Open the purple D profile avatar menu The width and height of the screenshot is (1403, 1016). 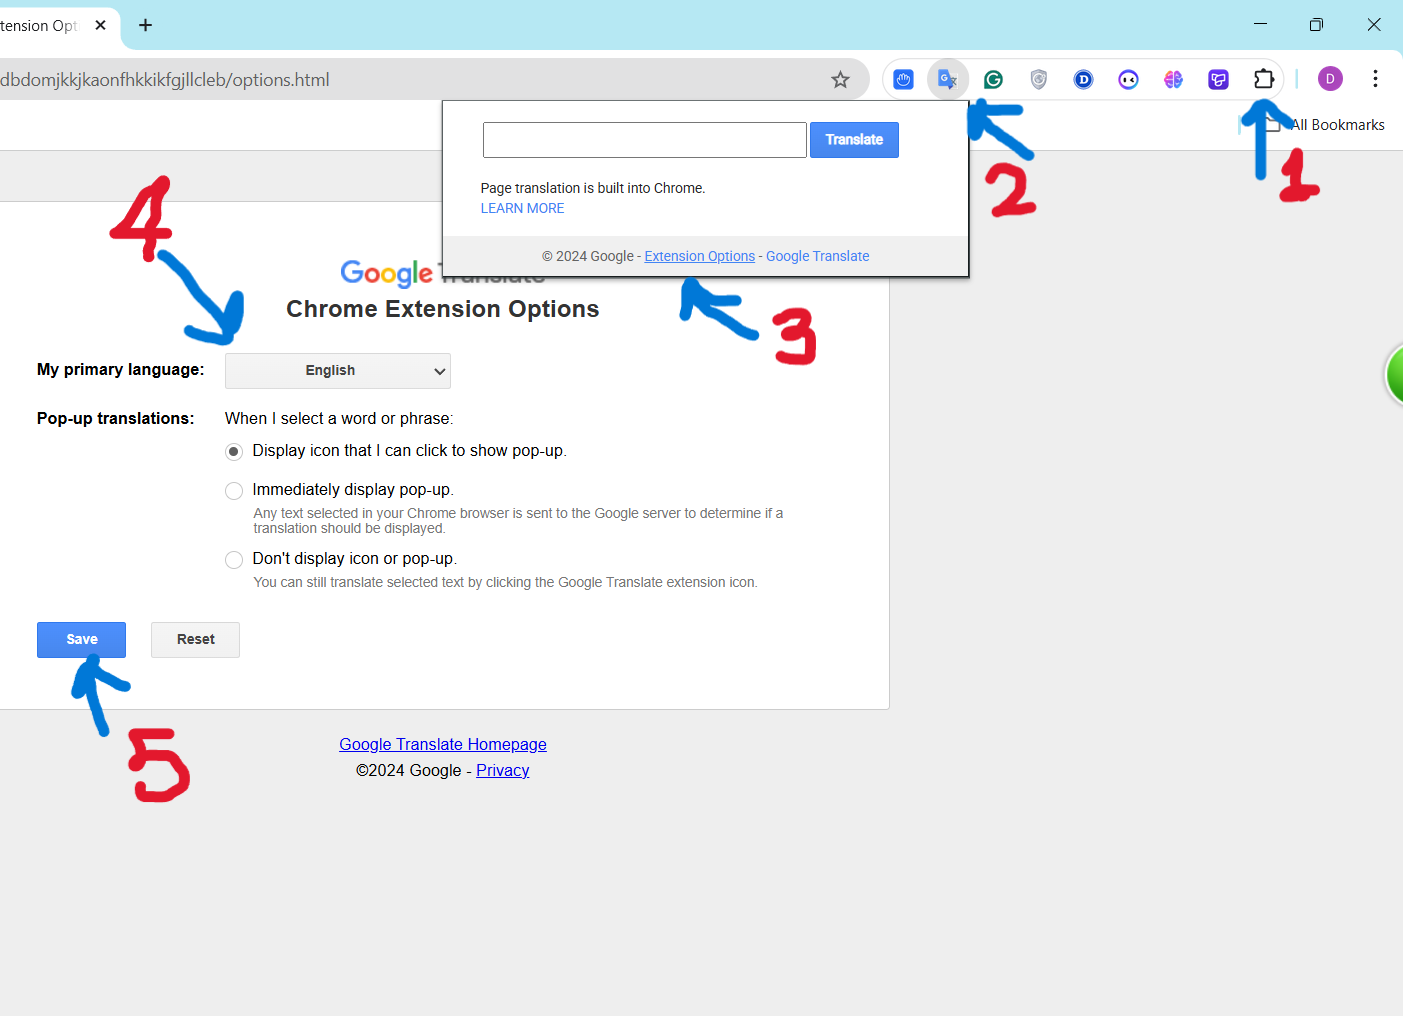pos(1329,79)
